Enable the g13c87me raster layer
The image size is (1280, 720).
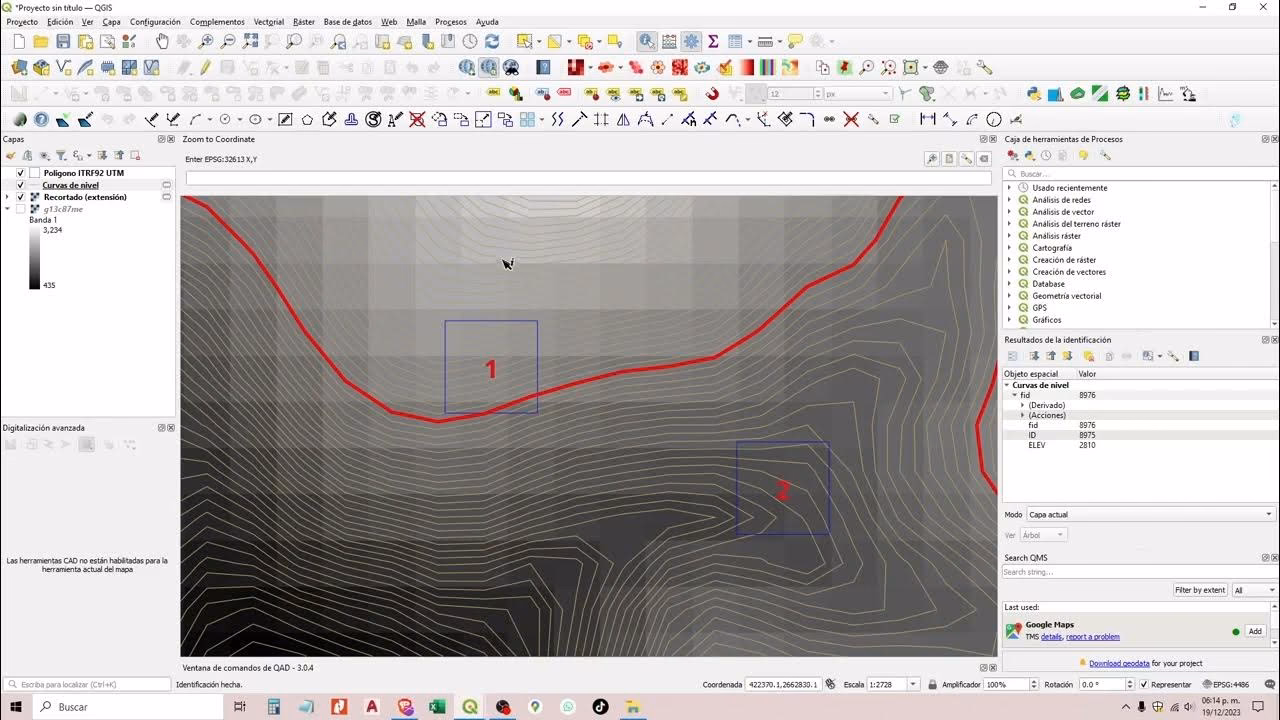(x=19, y=208)
